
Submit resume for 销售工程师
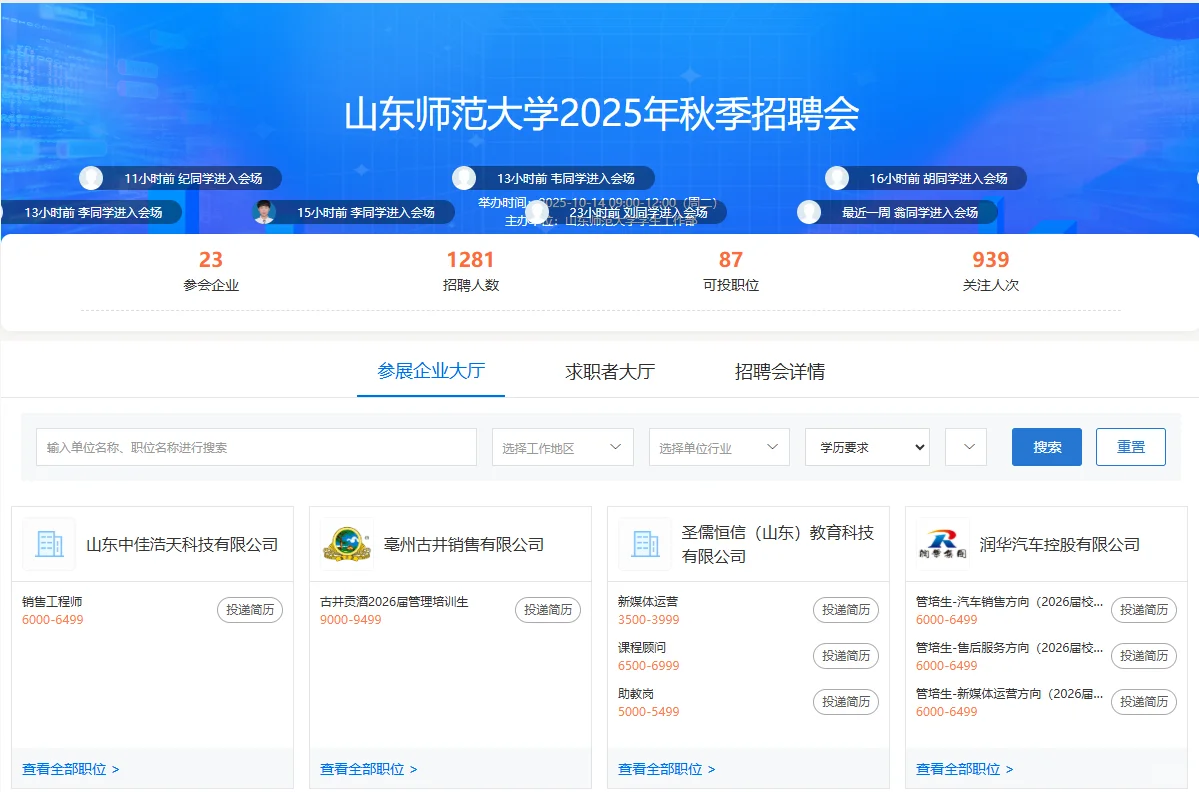coord(250,610)
